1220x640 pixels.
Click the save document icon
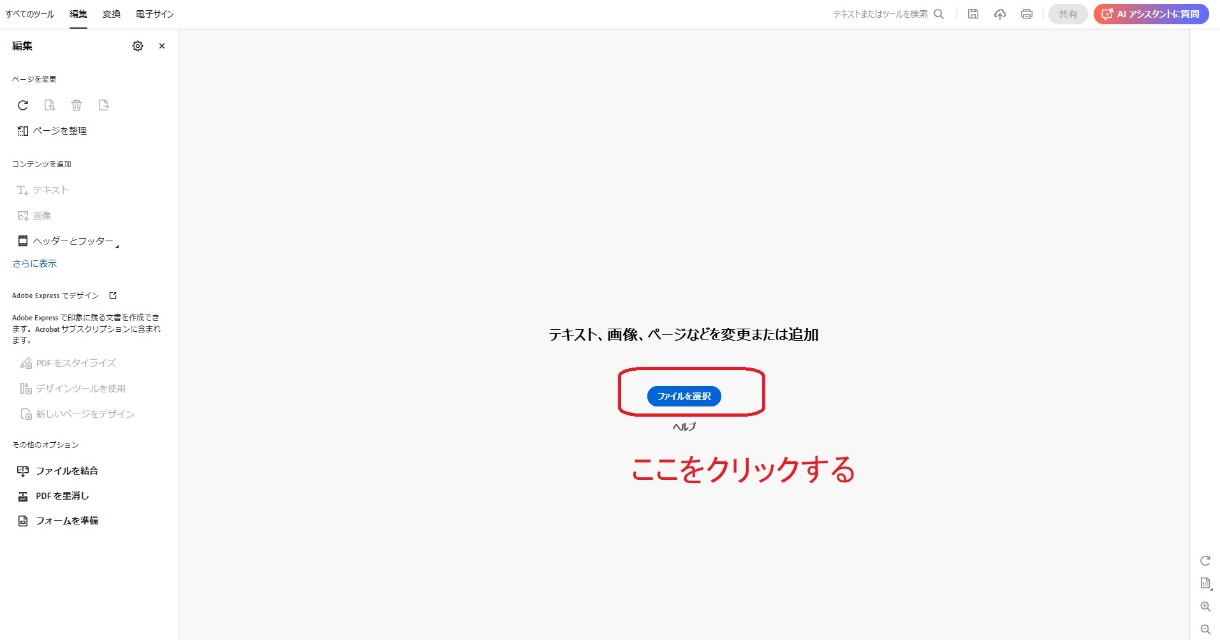click(973, 14)
